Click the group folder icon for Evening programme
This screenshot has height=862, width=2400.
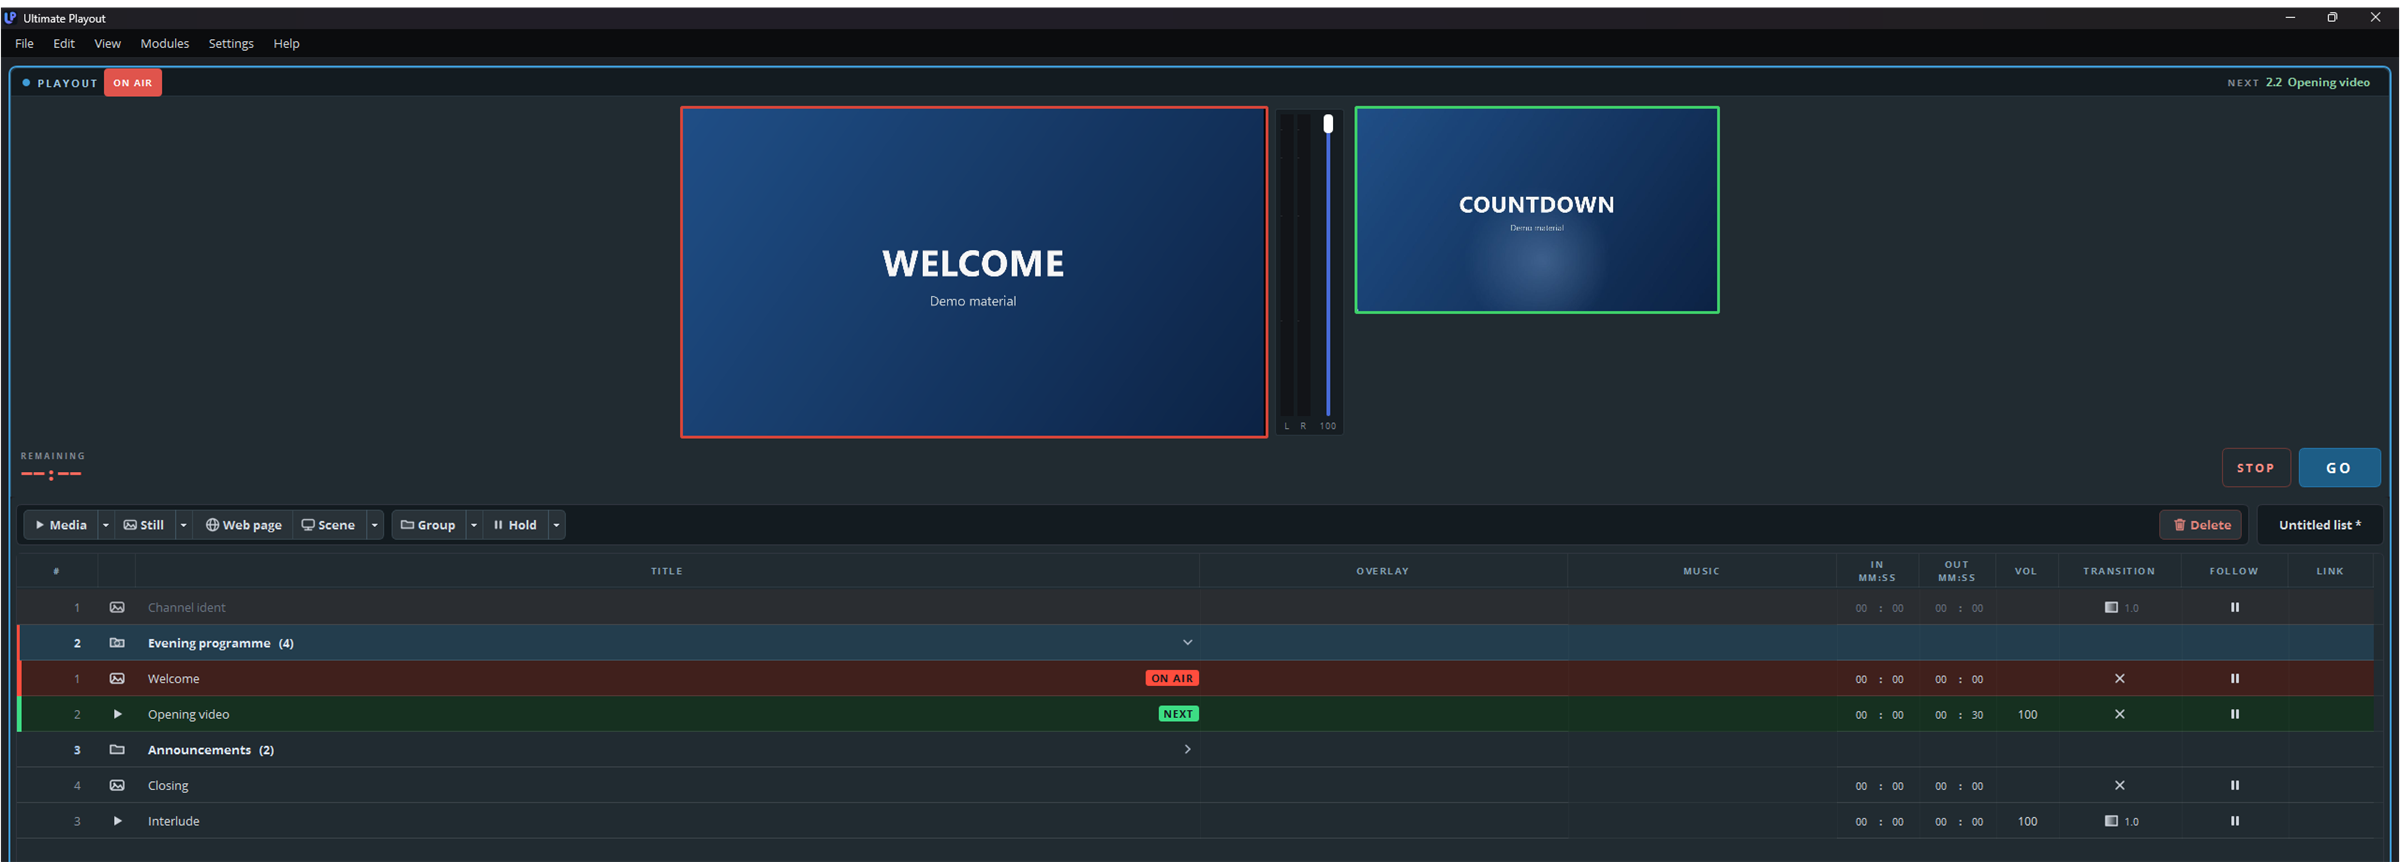[117, 643]
